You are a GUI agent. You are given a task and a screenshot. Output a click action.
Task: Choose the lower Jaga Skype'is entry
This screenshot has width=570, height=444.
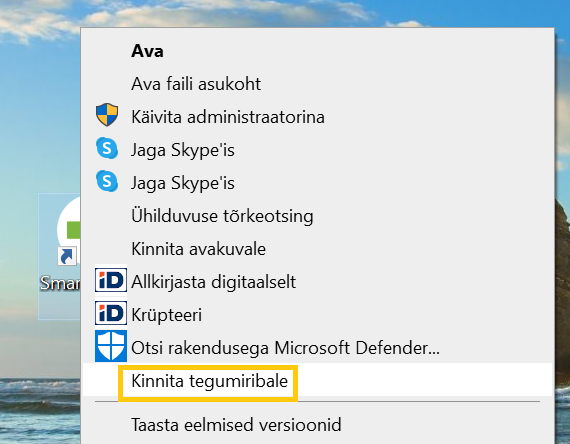[183, 183]
